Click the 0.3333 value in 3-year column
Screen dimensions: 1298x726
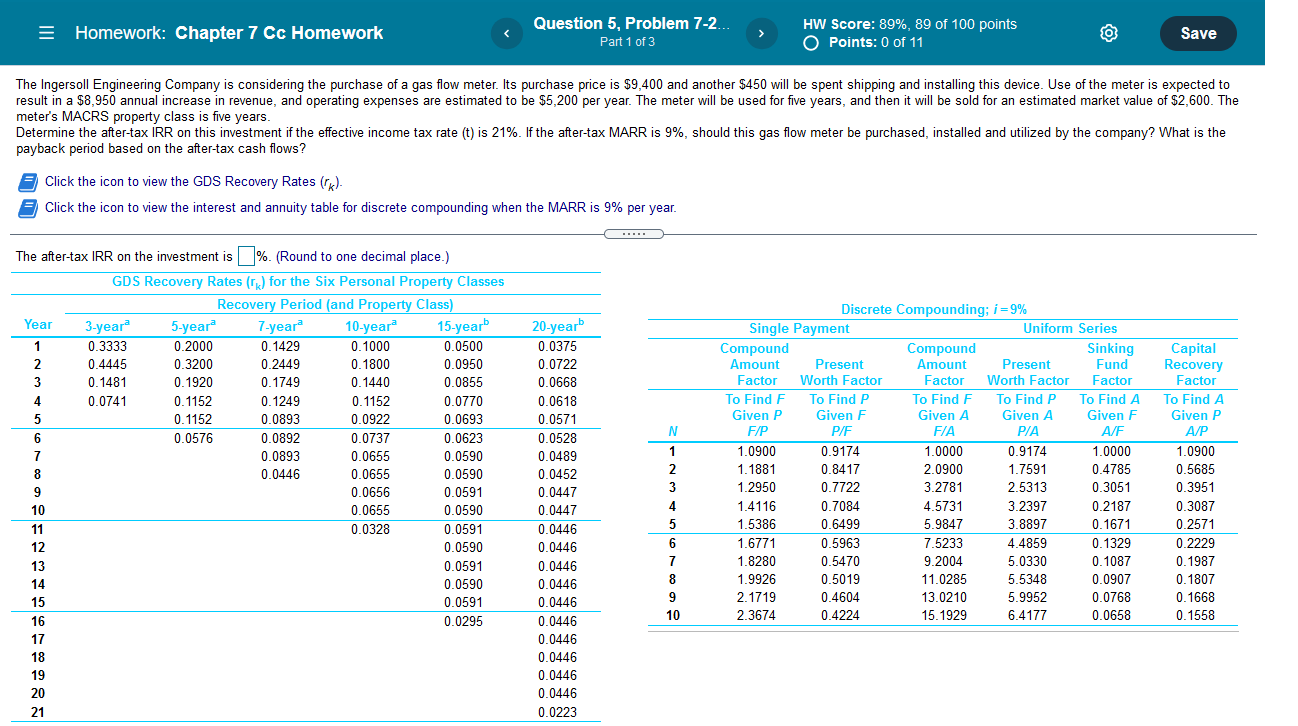tap(106, 346)
